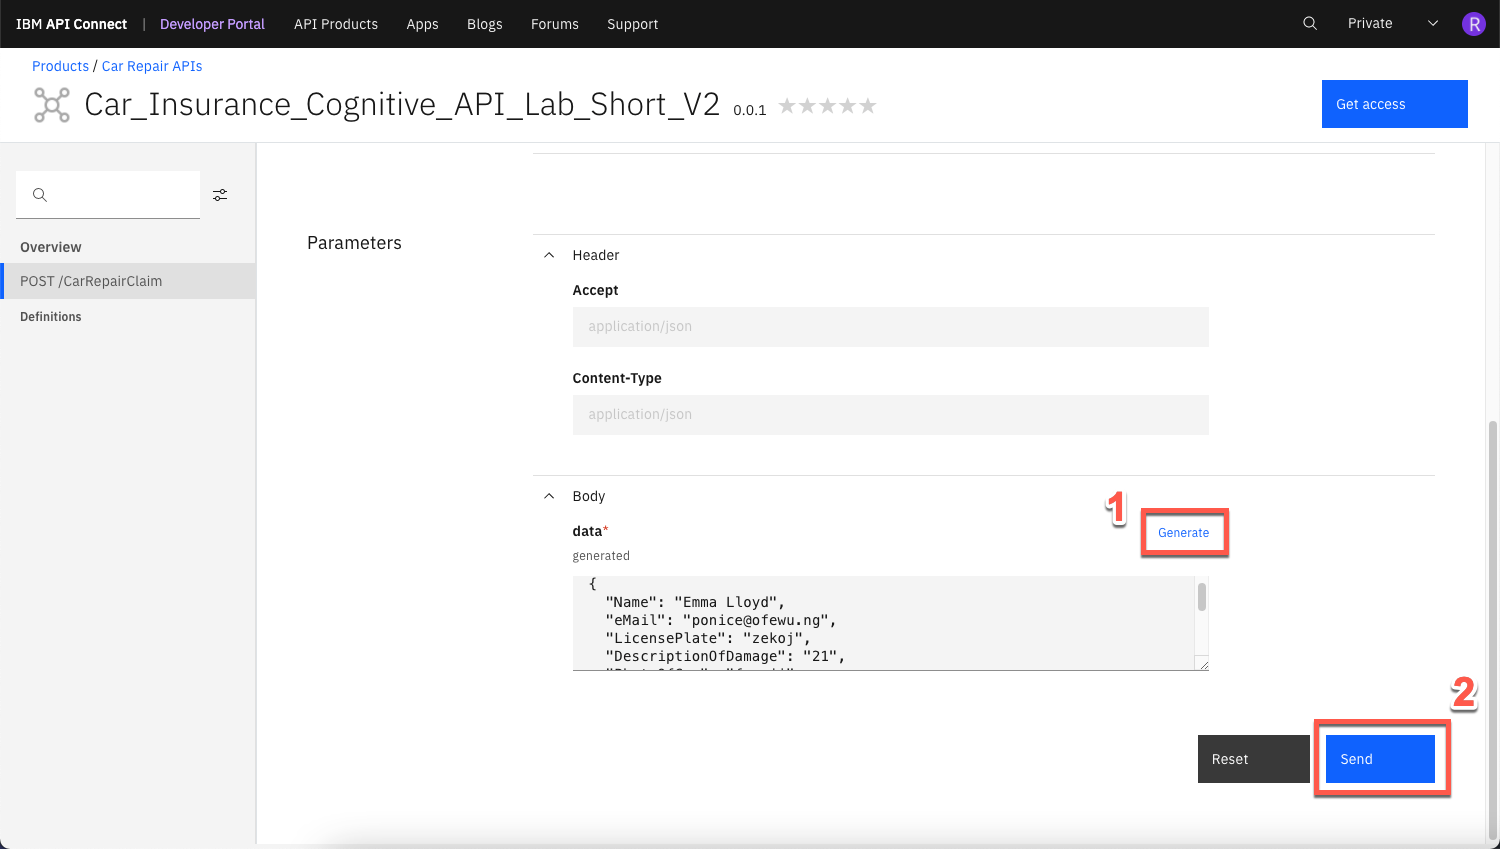Go to the Apps page
The image size is (1500, 849).
(x=422, y=24)
